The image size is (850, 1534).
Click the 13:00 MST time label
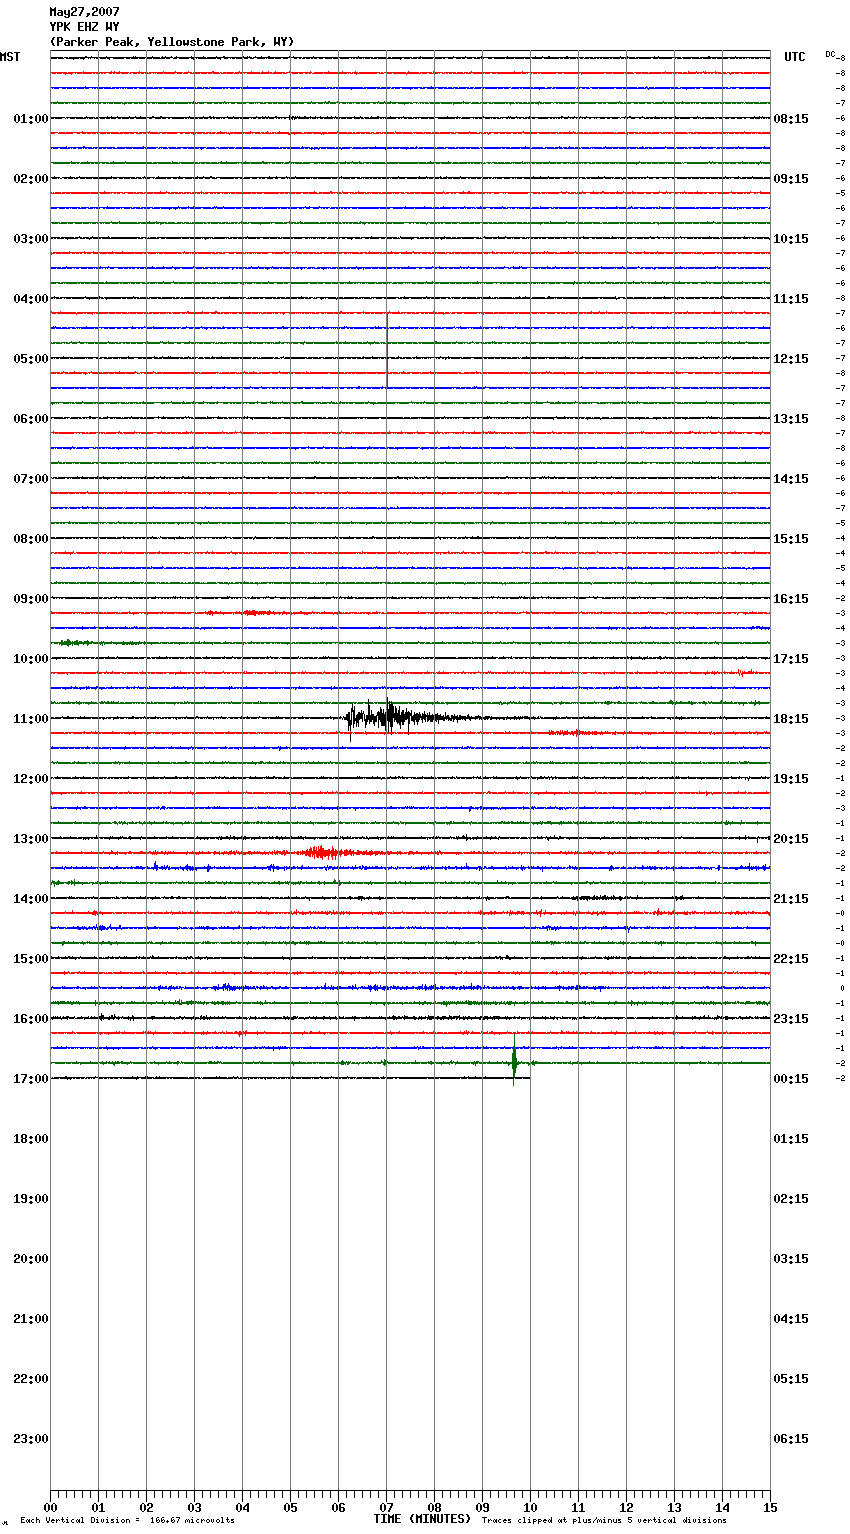pyautogui.click(x=31, y=839)
